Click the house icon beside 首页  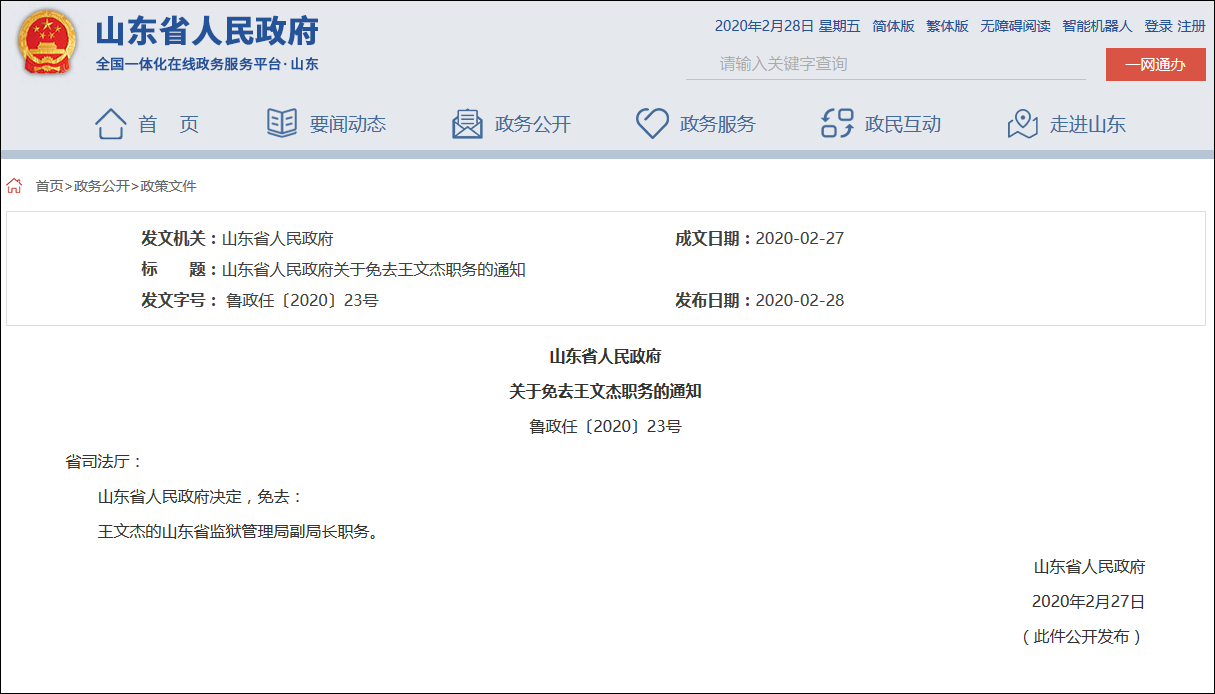(x=110, y=124)
